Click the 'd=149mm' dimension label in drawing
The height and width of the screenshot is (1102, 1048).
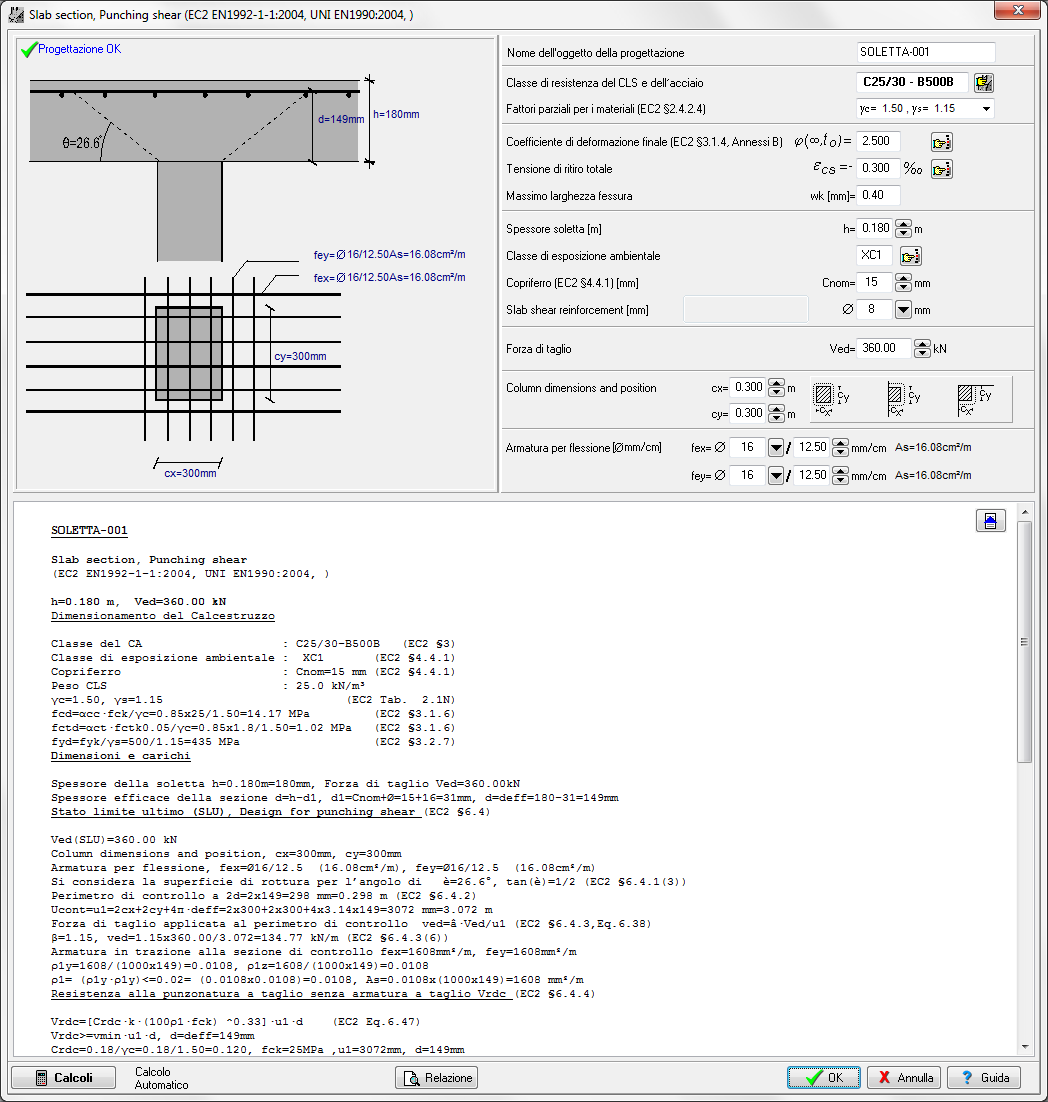[341, 119]
